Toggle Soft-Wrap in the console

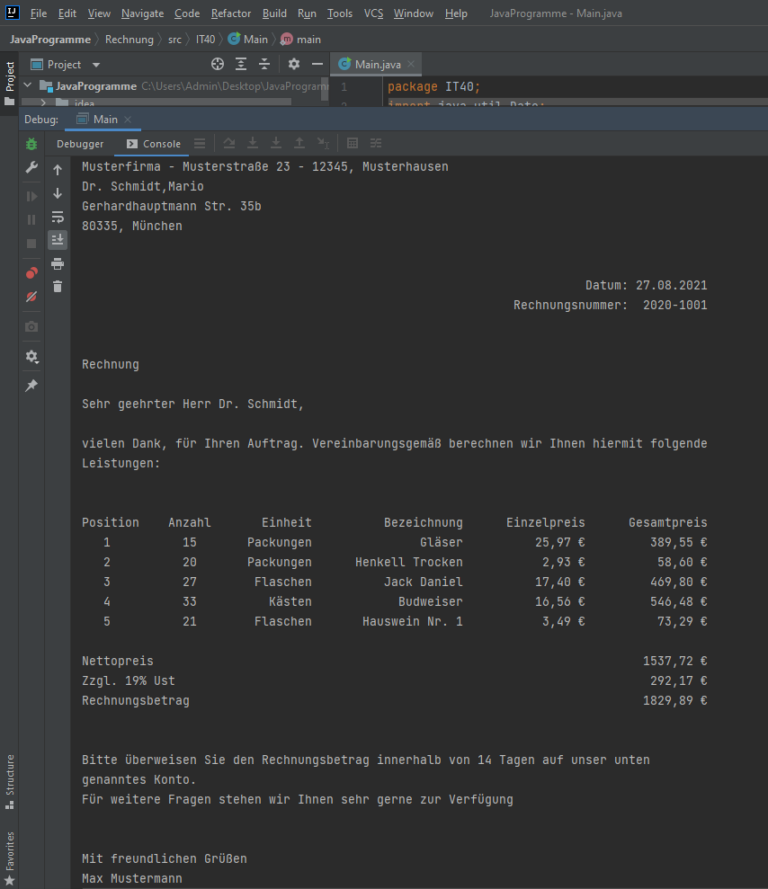57,217
